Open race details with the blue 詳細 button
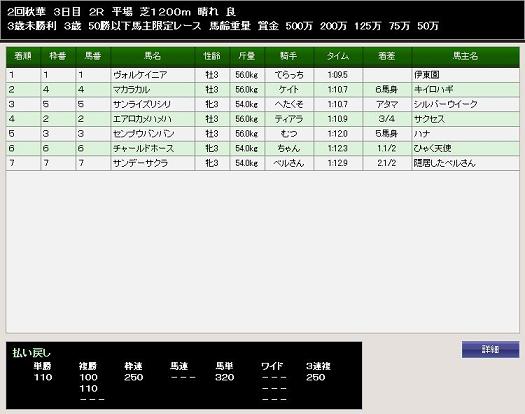 pyautogui.click(x=491, y=349)
